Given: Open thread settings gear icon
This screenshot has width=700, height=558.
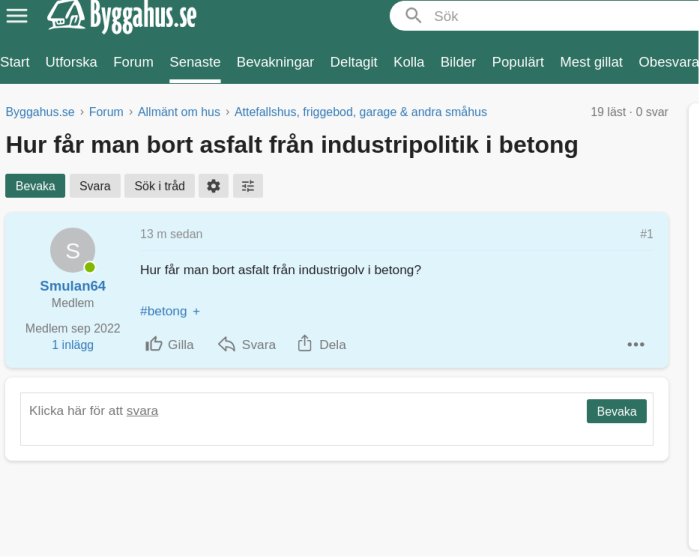Looking at the screenshot, I should pos(213,186).
